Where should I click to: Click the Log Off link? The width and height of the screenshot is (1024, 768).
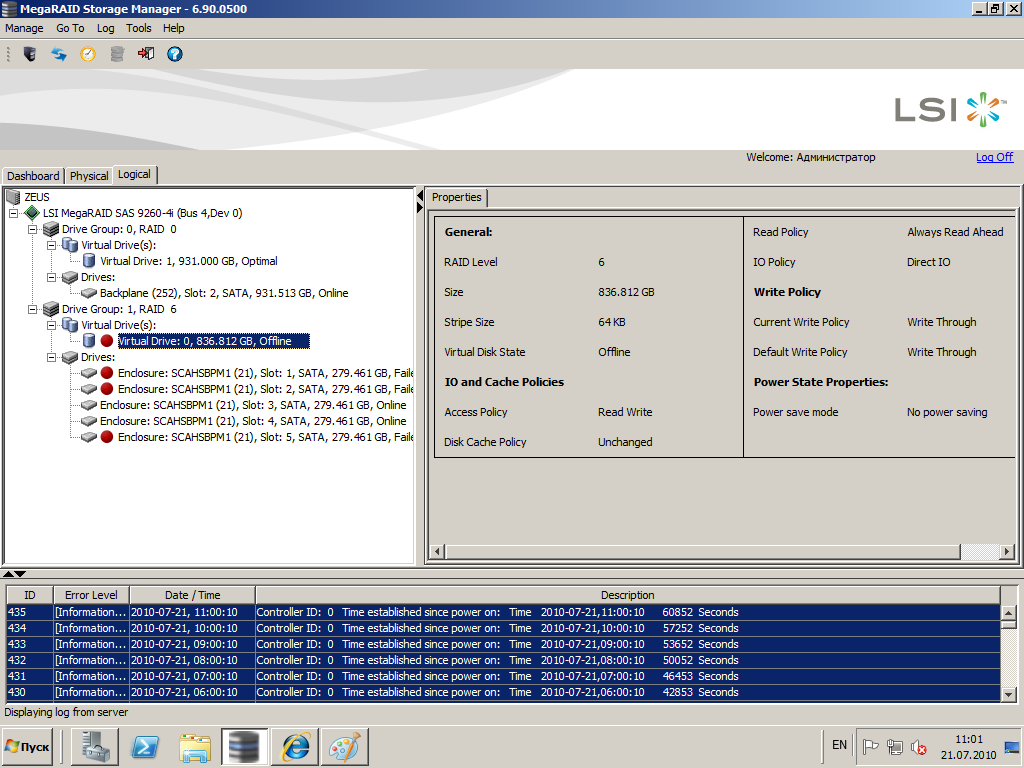tap(994, 157)
